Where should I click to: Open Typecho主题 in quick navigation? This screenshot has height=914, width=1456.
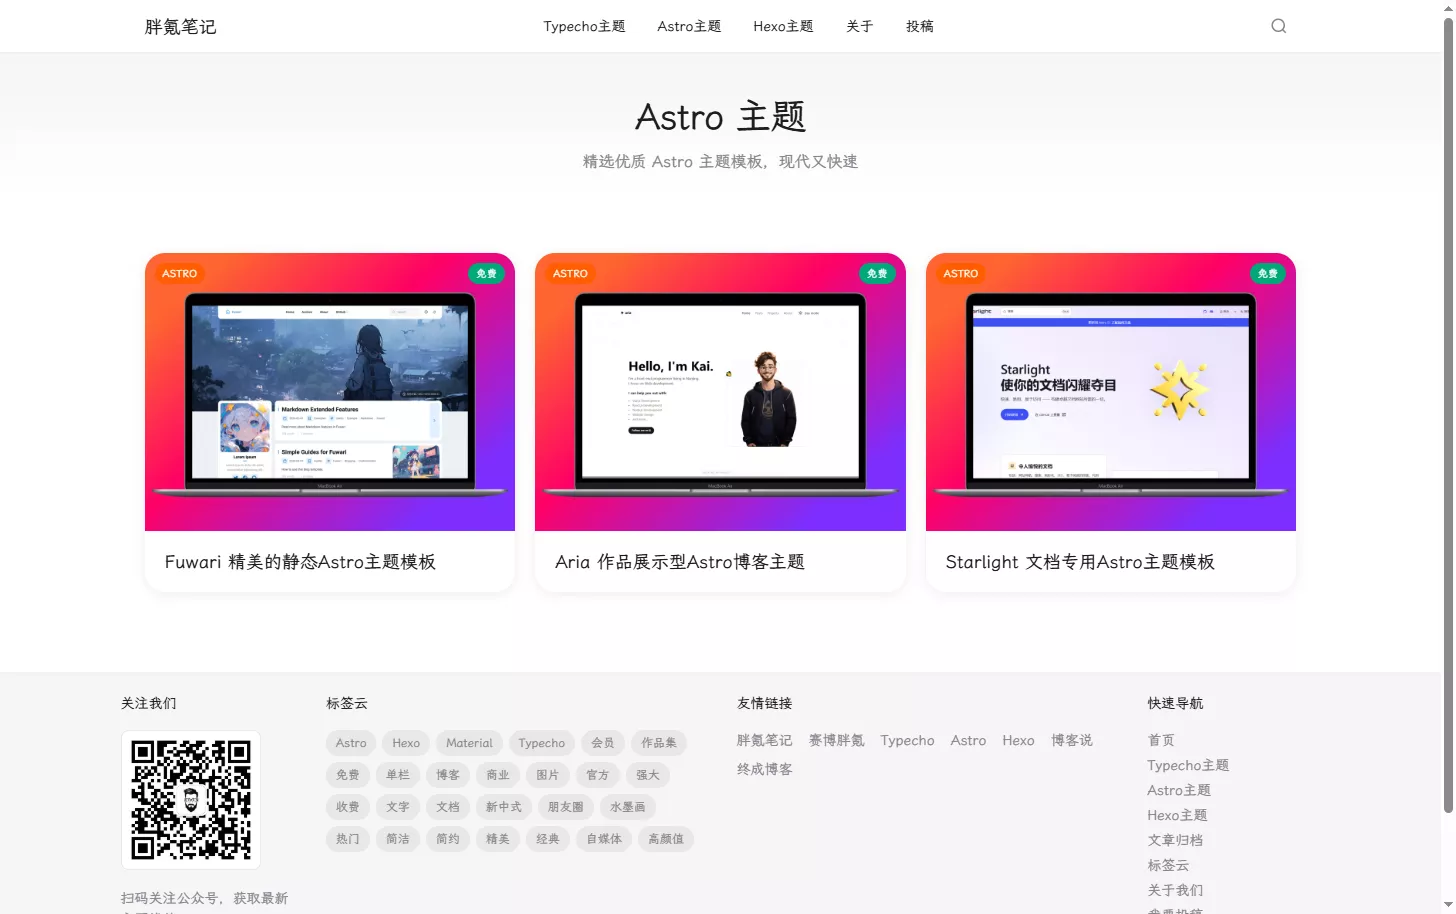point(1188,766)
